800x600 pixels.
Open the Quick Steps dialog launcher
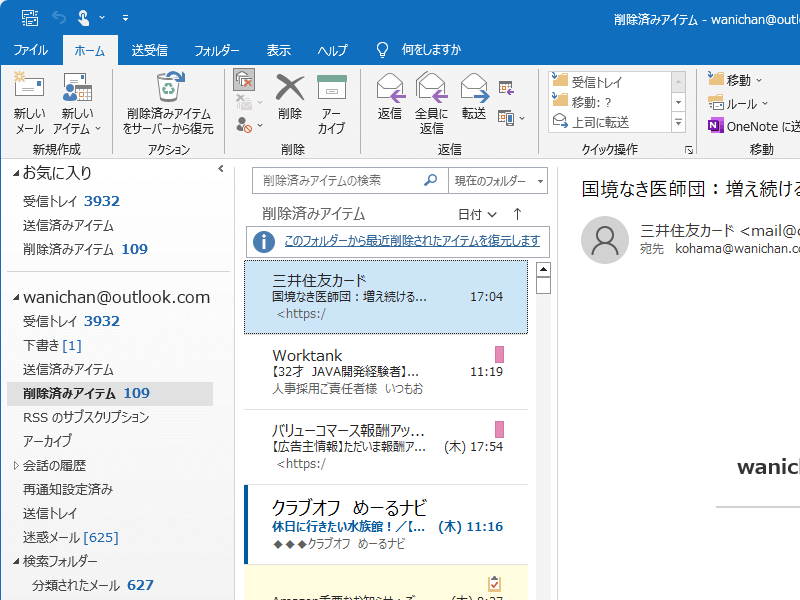689,149
